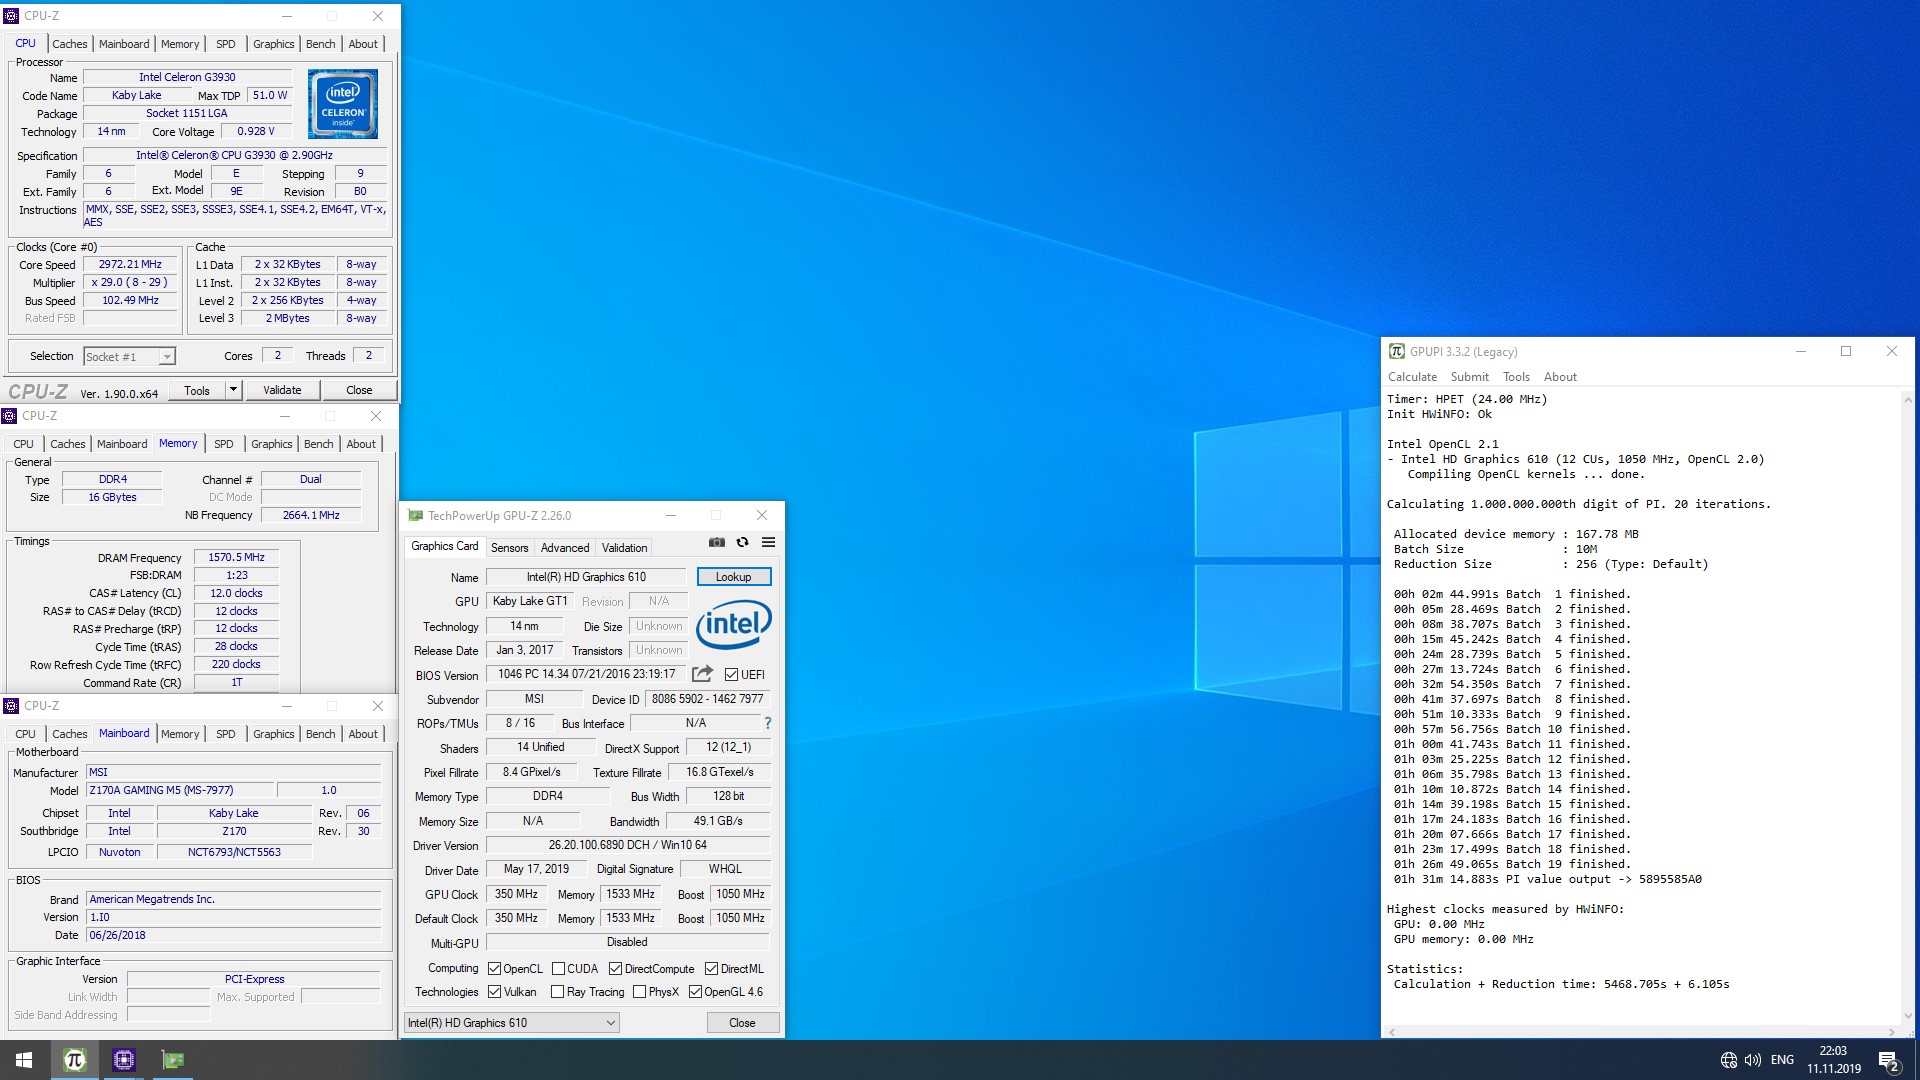Open the Tools menu in GPUPI
Viewport: 1920px width, 1080px height.
[1516, 377]
